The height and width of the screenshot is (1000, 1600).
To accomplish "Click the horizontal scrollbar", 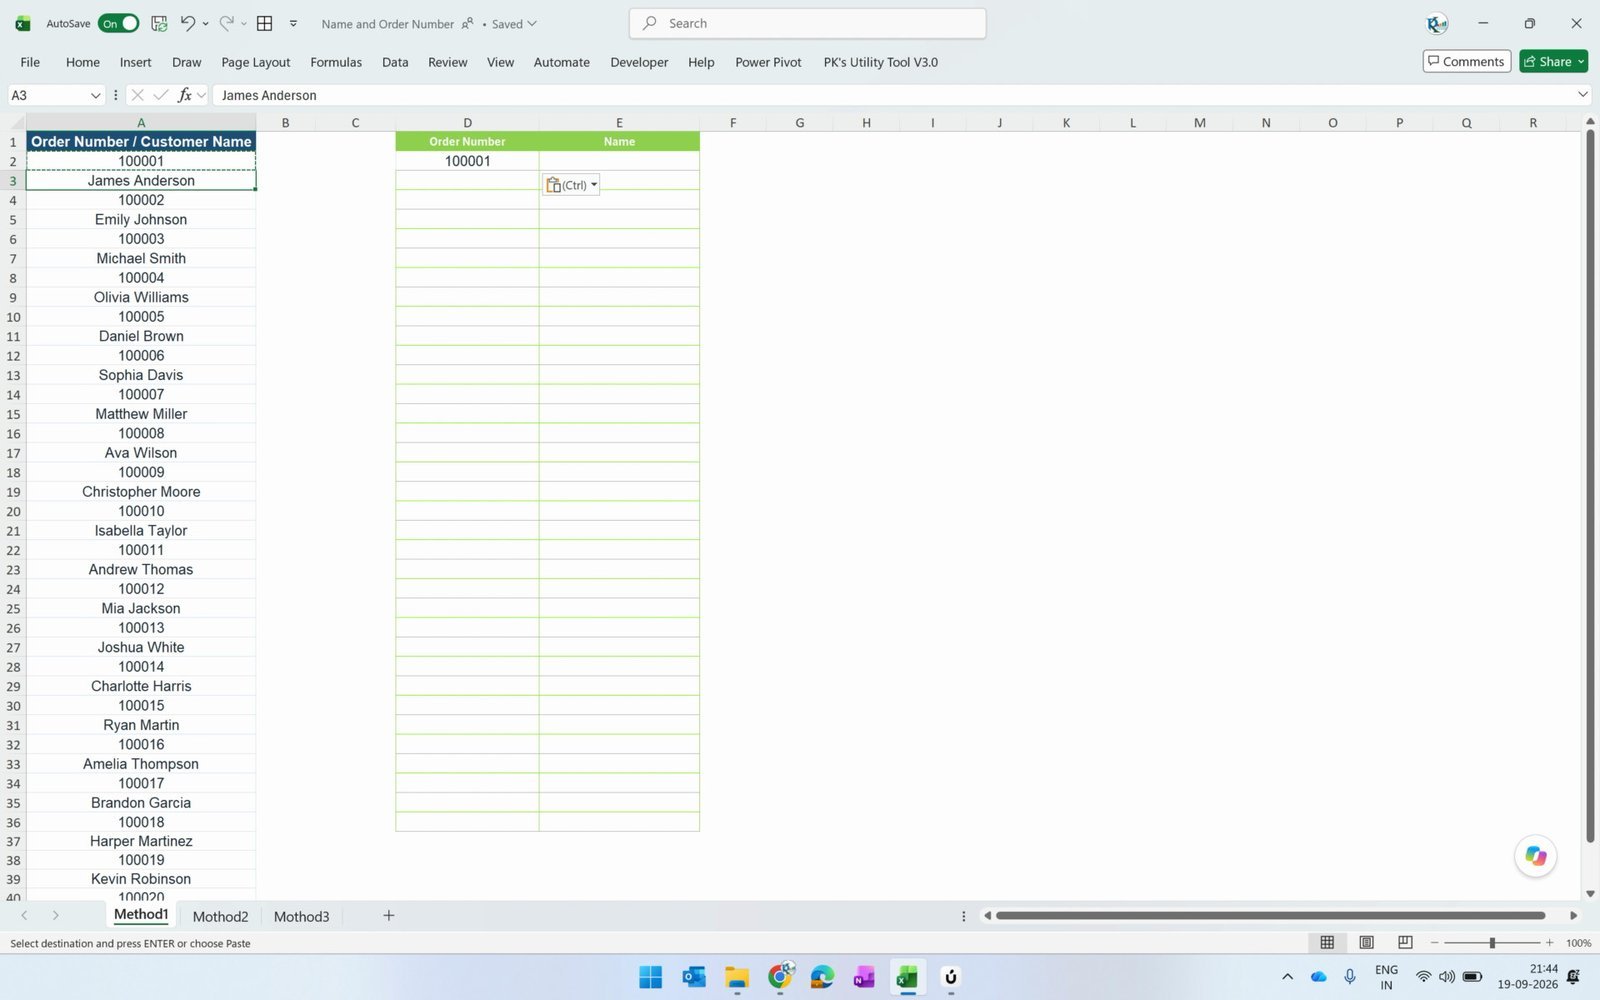I will [x=1271, y=915].
